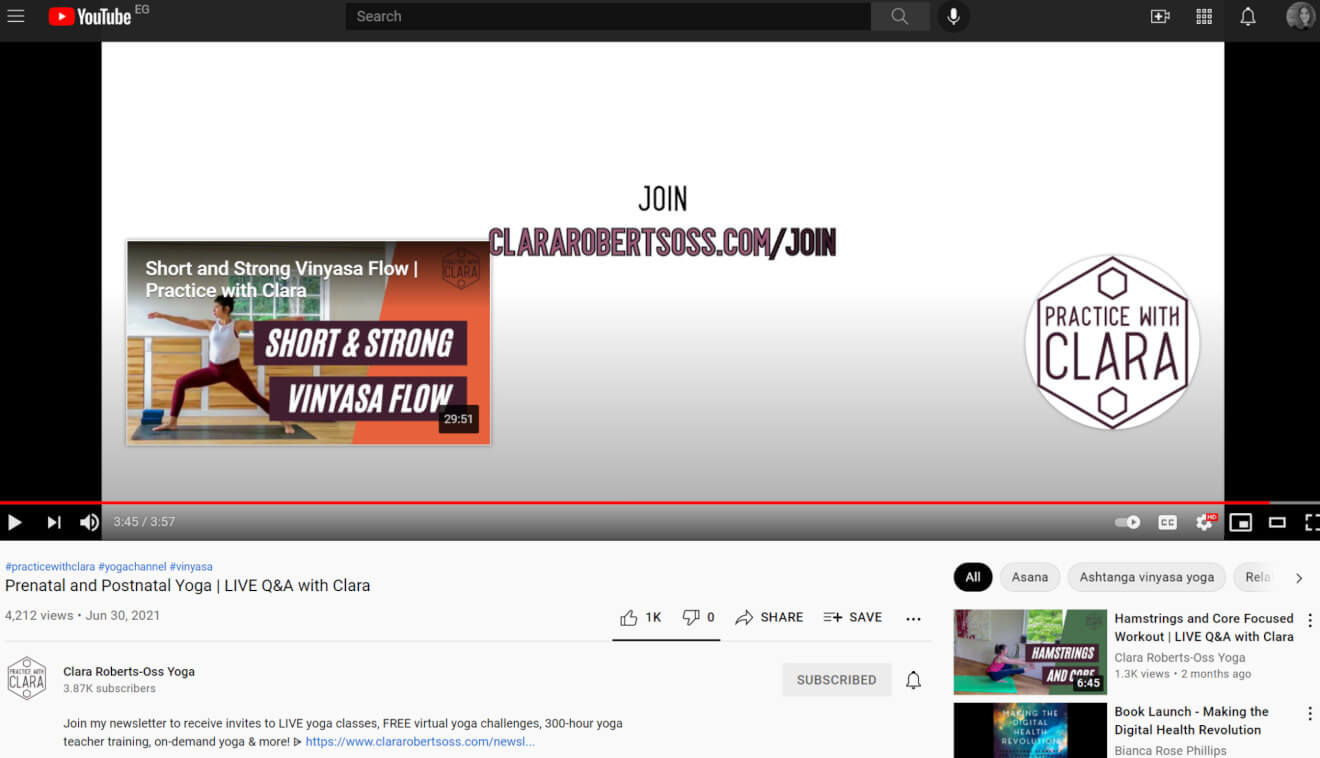
Task: Open the Hamstrings and Core video thumbnail
Action: [x=1030, y=652]
